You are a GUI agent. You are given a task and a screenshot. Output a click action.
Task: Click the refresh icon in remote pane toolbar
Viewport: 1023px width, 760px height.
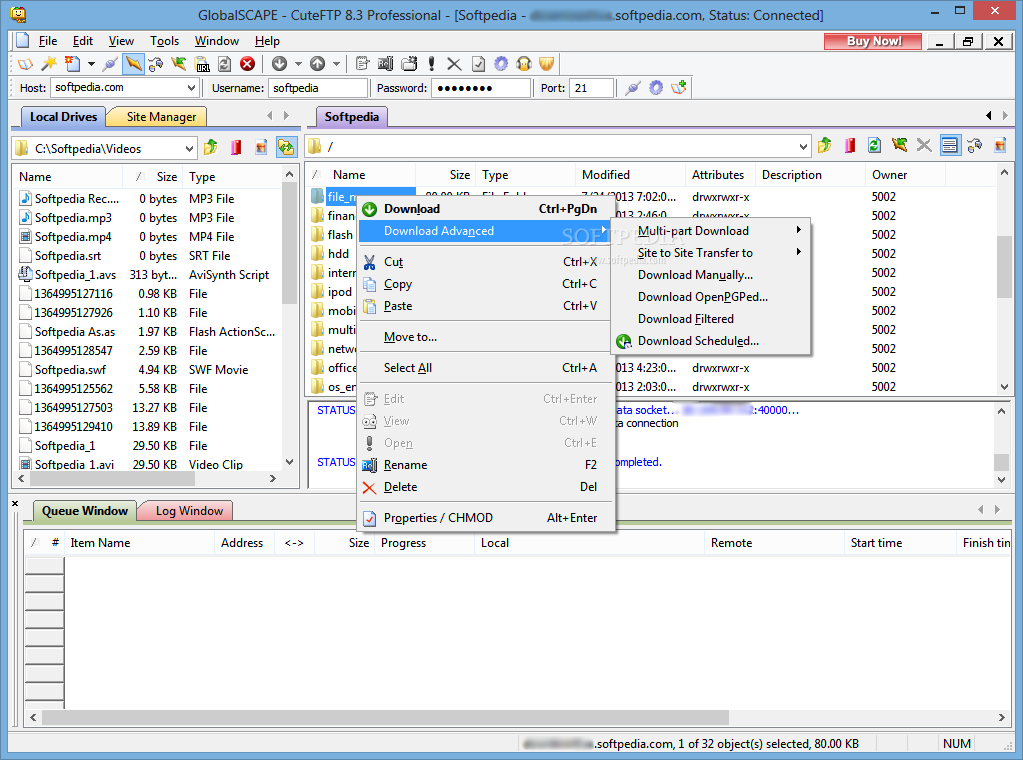pos(874,146)
